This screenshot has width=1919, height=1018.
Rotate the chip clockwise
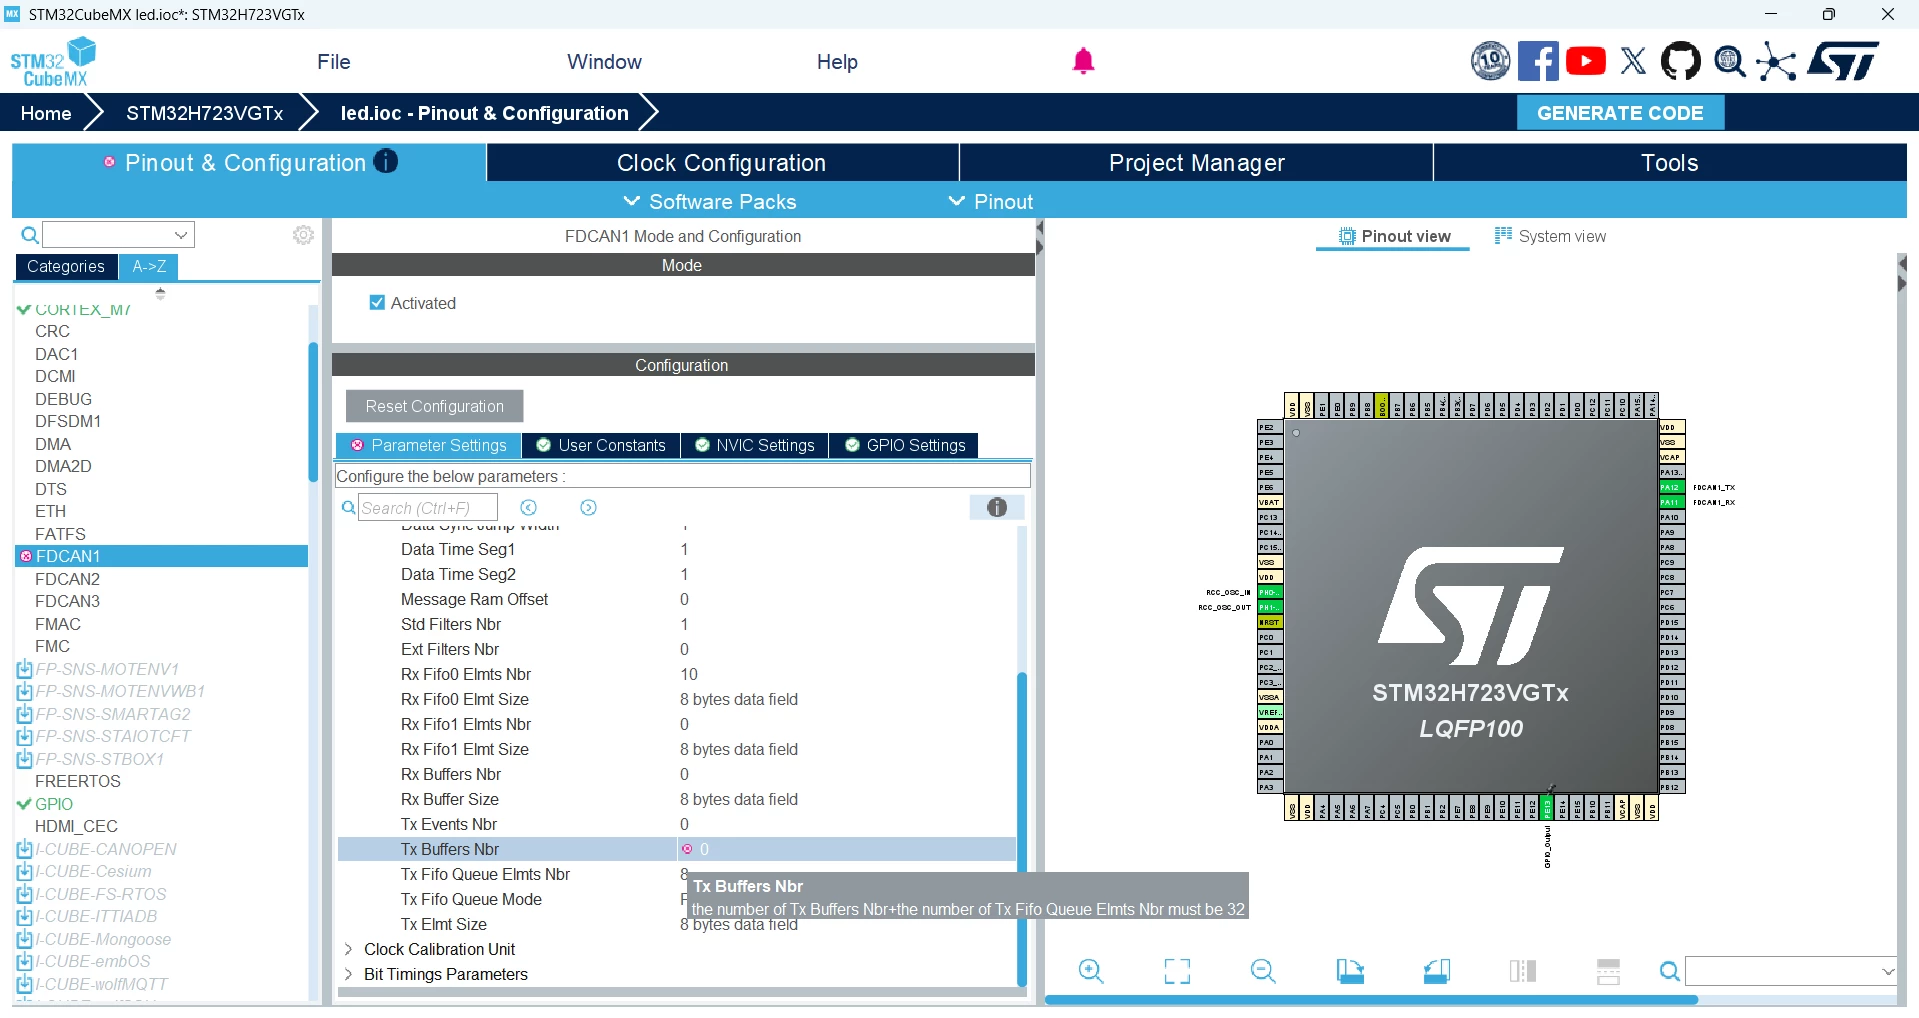coord(1350,971)
